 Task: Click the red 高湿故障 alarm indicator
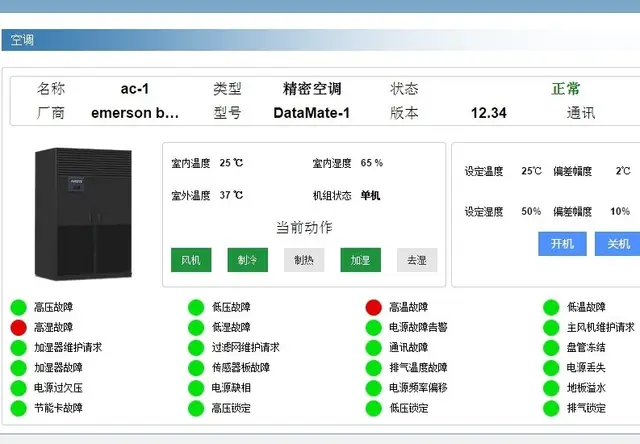point(18,327)
